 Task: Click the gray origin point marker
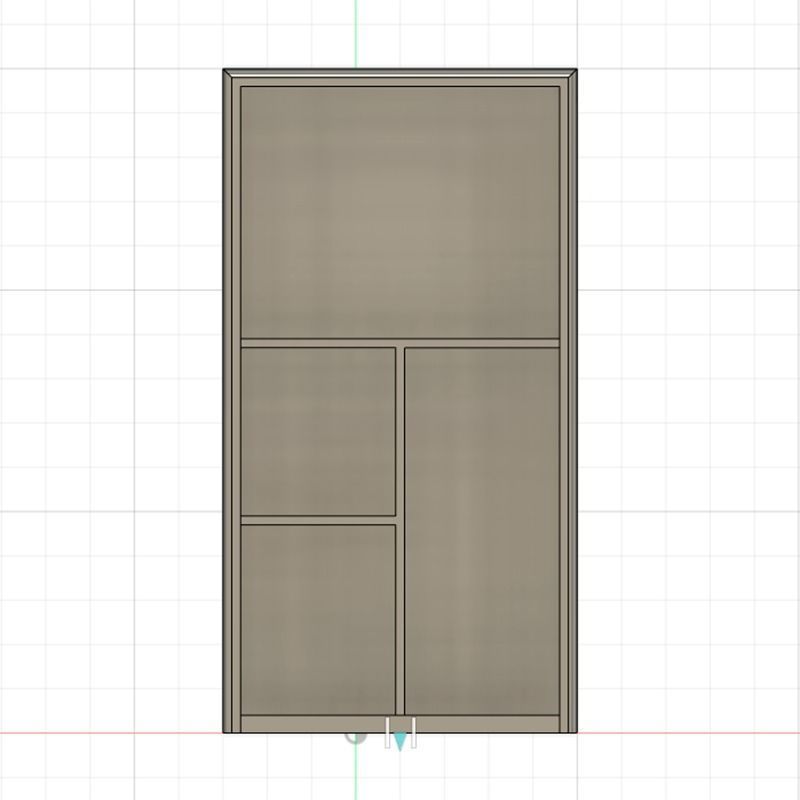click(x=356, y=738)
